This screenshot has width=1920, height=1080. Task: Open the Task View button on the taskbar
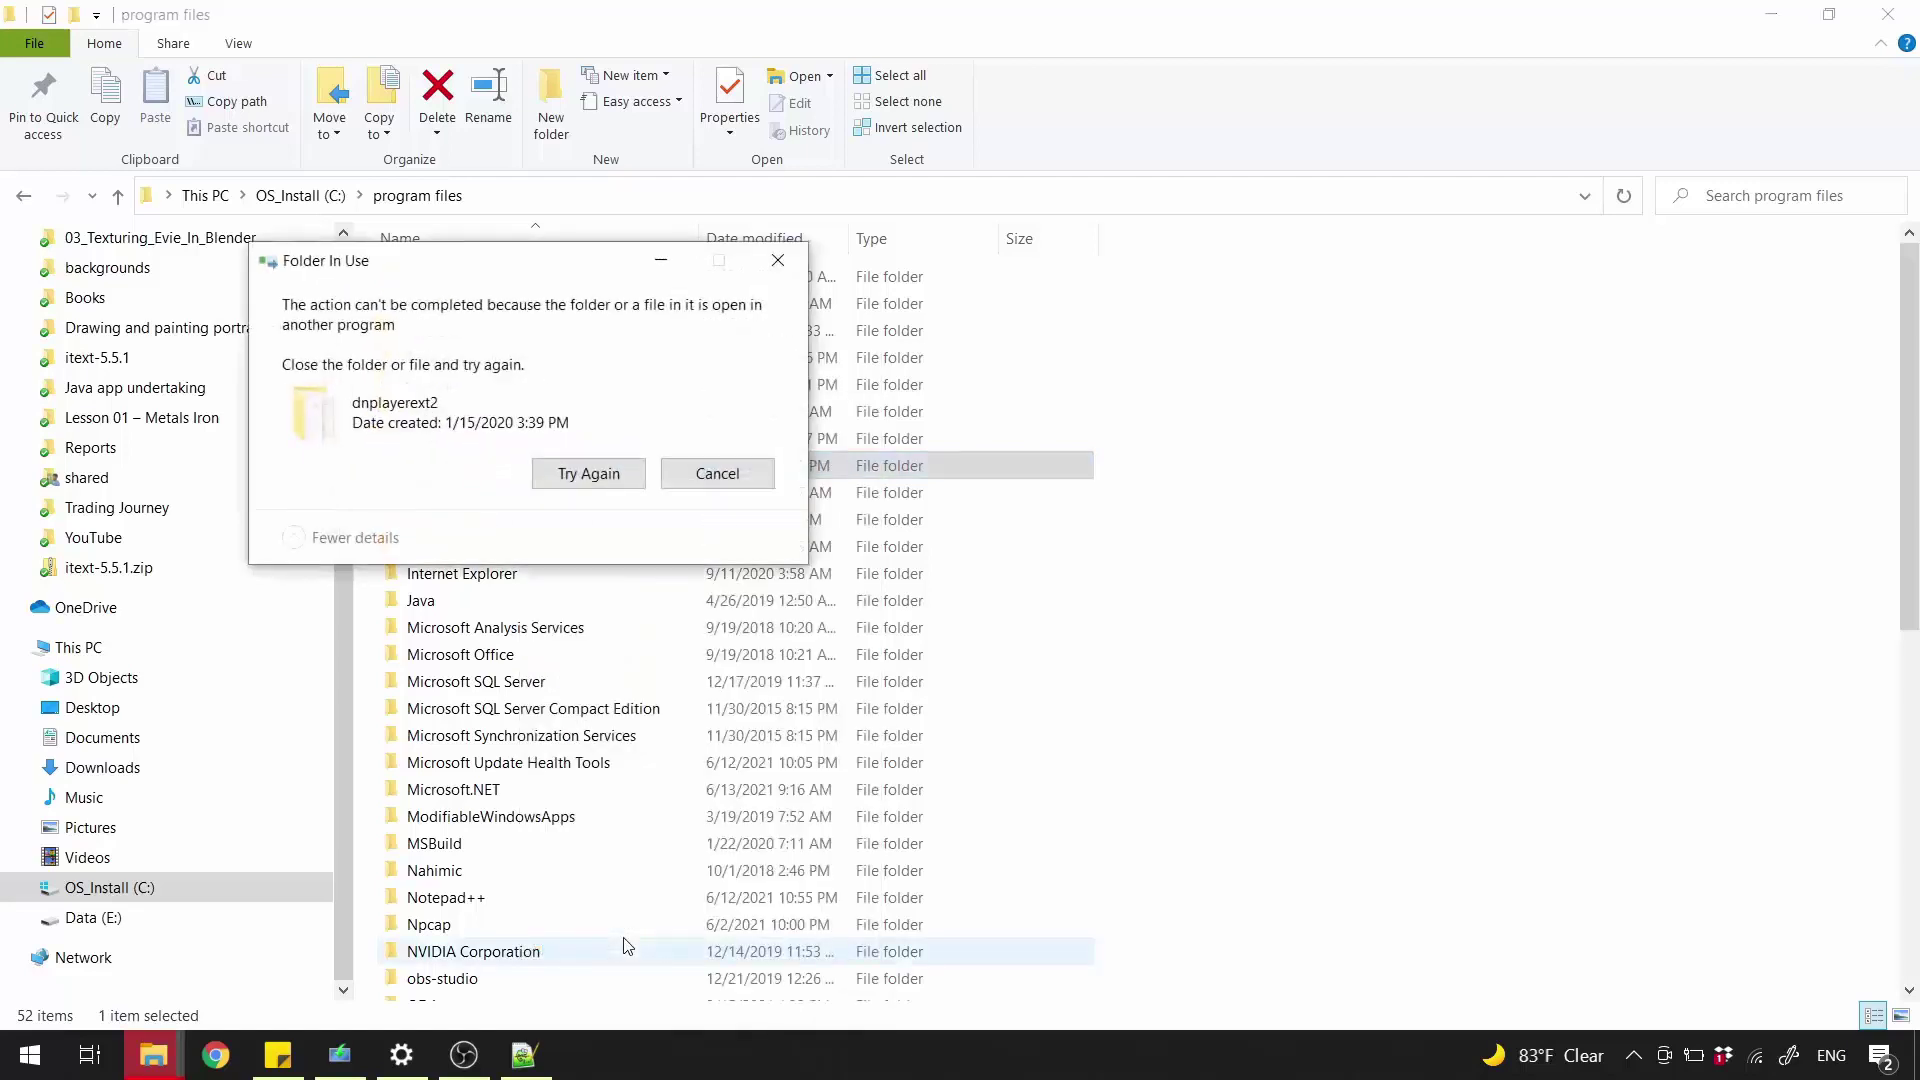click(90, 1055)
